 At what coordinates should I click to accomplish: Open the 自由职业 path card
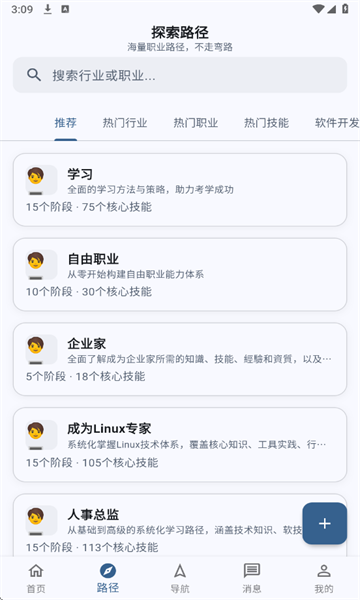click(180, 274)
